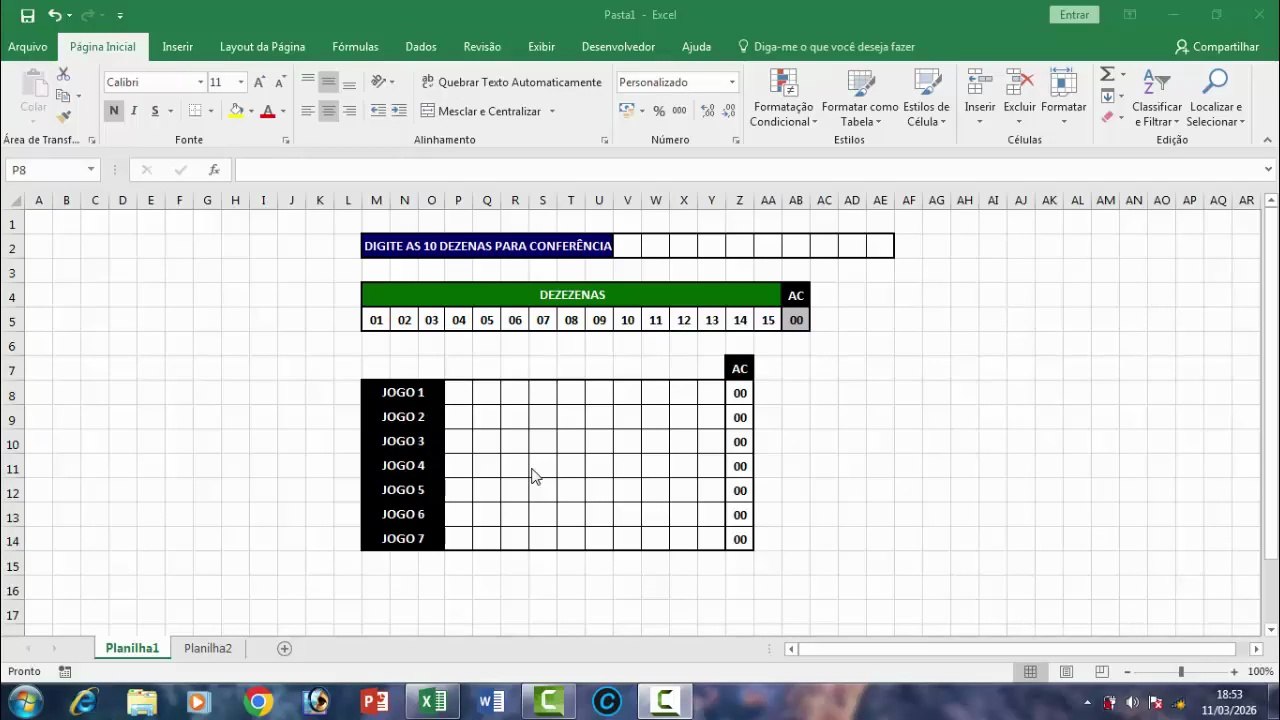The width and height of the screenshot is (1280, 720).
Task: Click the Formatar como Tabela icon
Action: coord(860,83)
